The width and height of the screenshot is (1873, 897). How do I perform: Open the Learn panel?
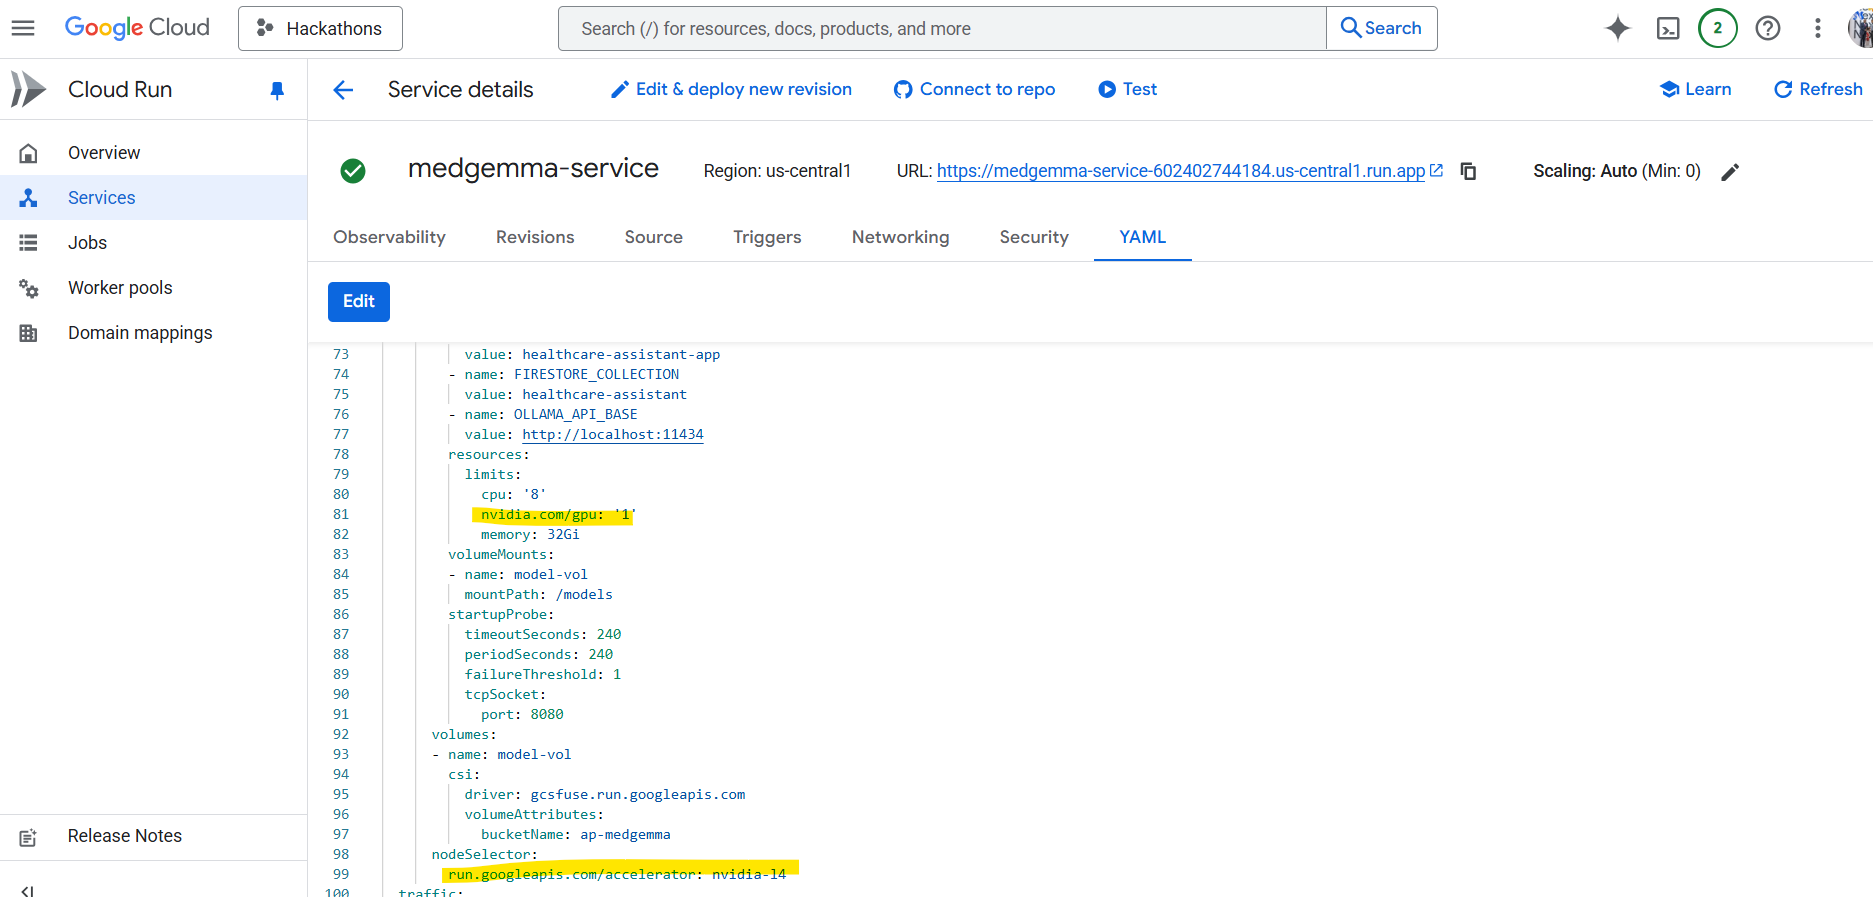pyautogui.click(x=1695, y=89)
